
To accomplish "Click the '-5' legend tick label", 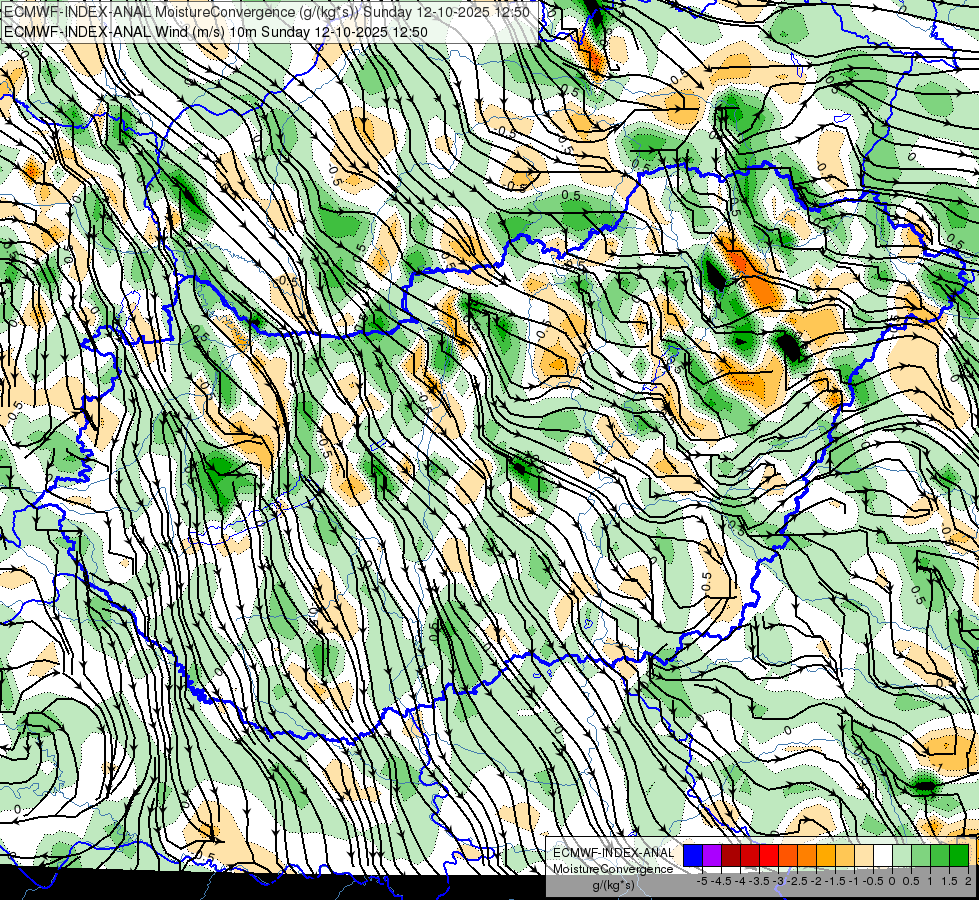I will click(702, 881).
